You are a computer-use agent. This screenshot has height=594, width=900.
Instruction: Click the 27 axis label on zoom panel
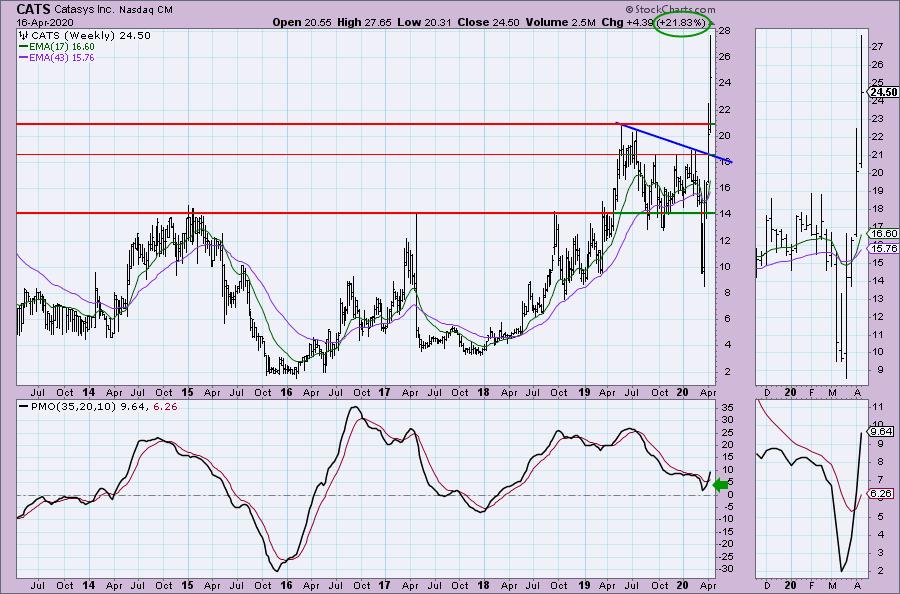click(x=876, y=47)
